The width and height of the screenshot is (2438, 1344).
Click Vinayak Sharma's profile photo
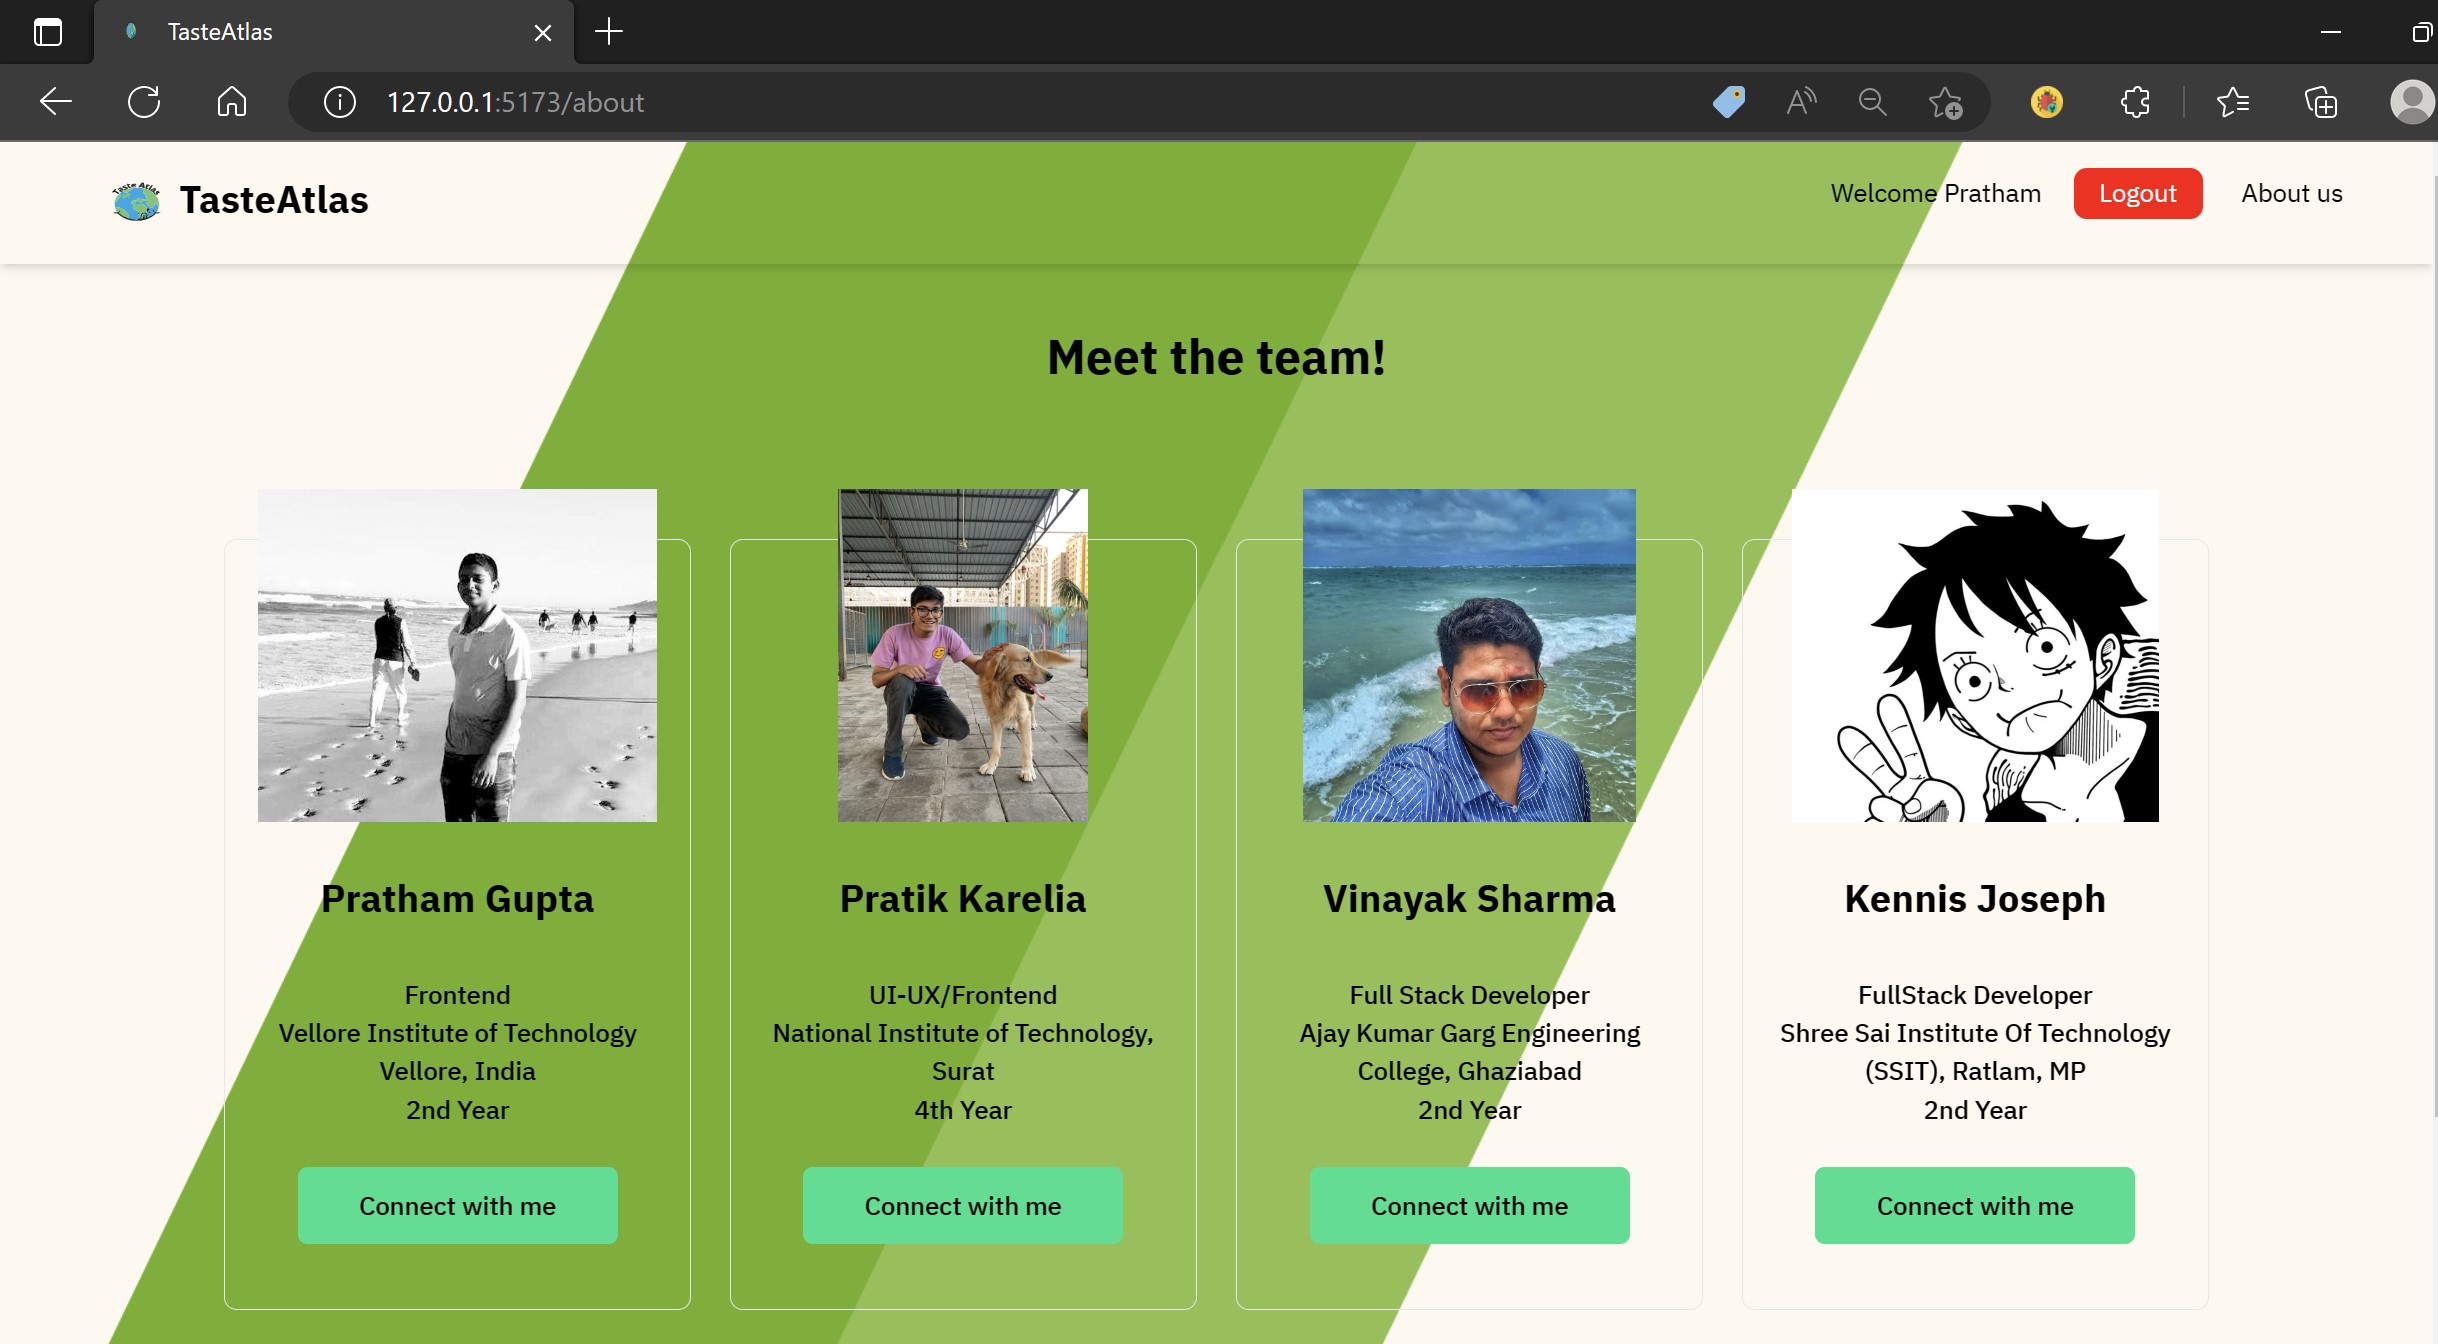1468,655
